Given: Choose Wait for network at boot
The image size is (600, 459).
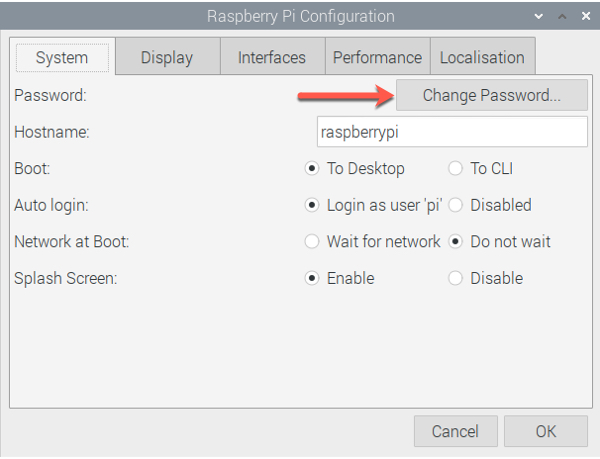Looking at the screenshot, I should 311,241.
